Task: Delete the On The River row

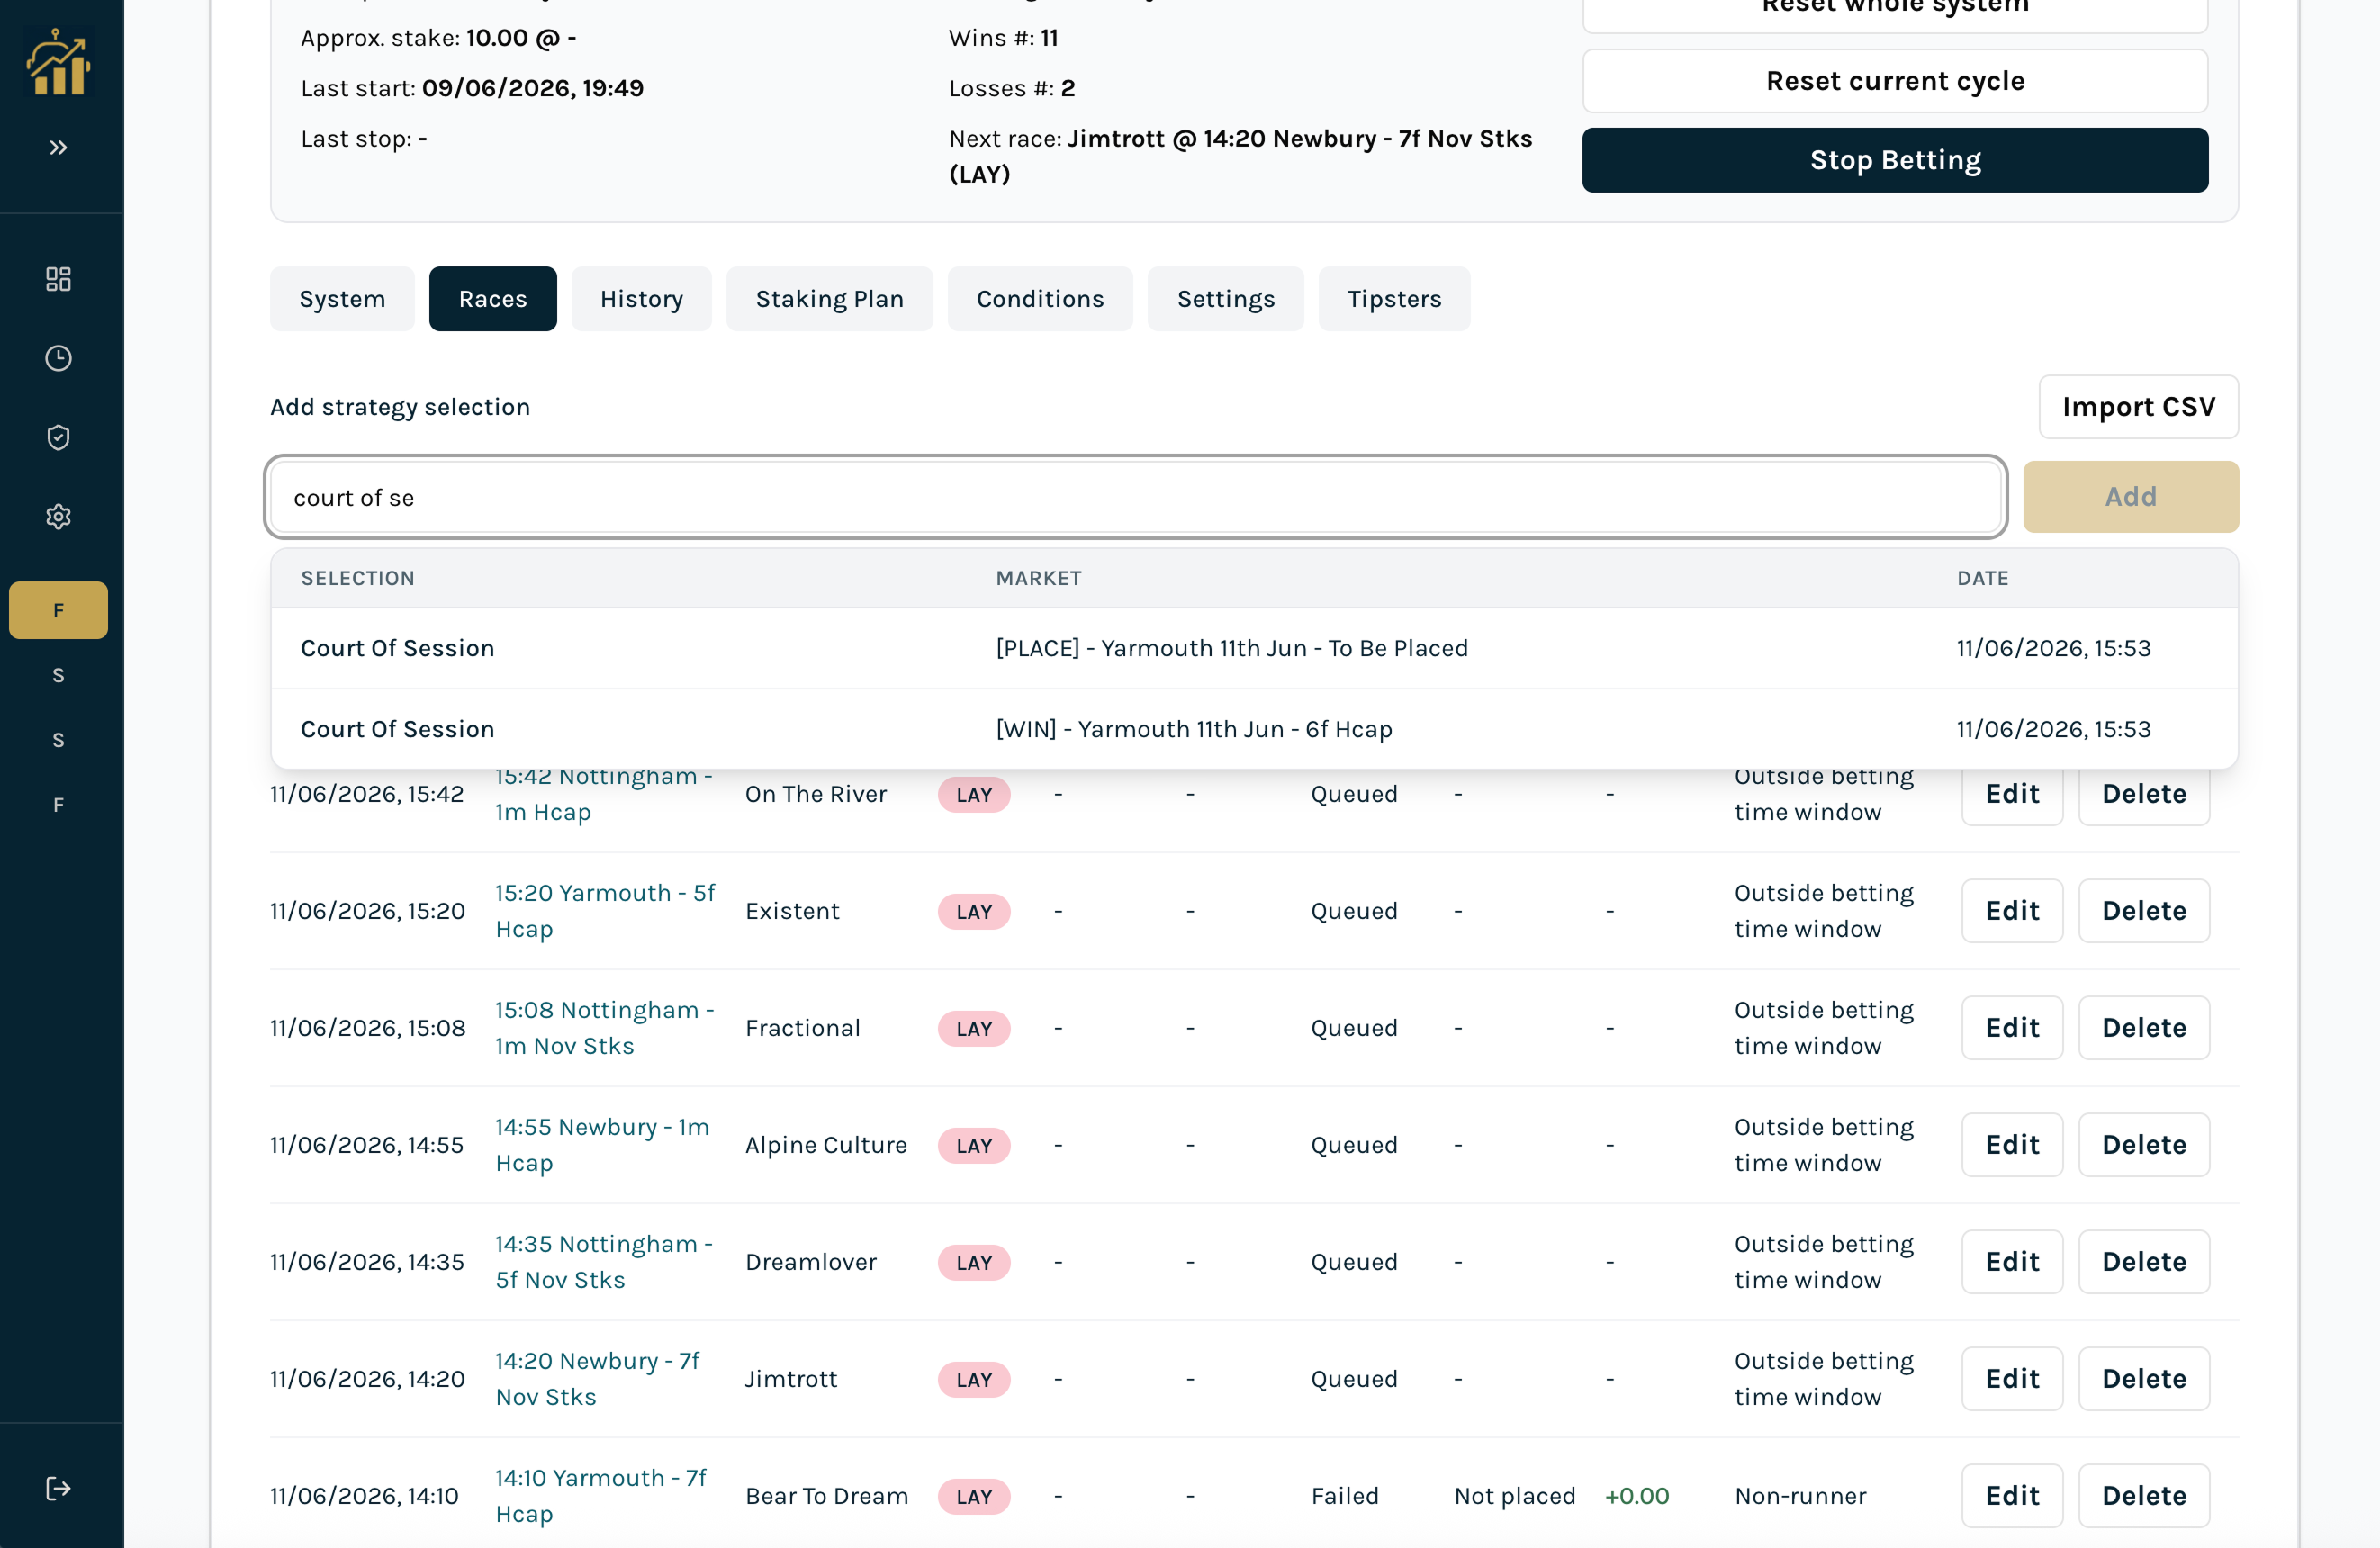Action: 2144,794
